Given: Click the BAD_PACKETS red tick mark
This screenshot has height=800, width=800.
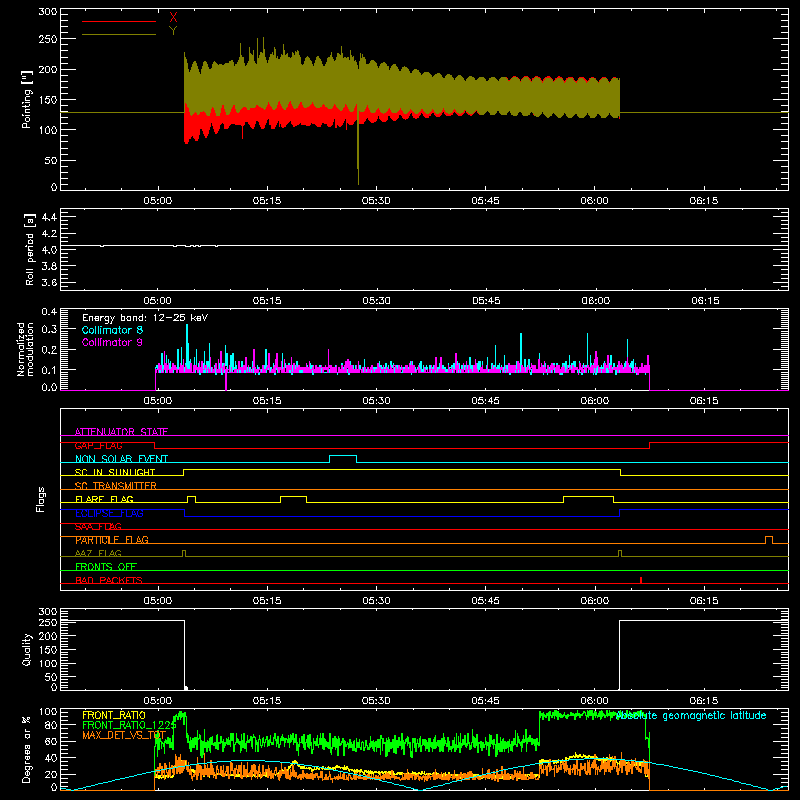Looking at the screenshot, I should pos(641,580).
